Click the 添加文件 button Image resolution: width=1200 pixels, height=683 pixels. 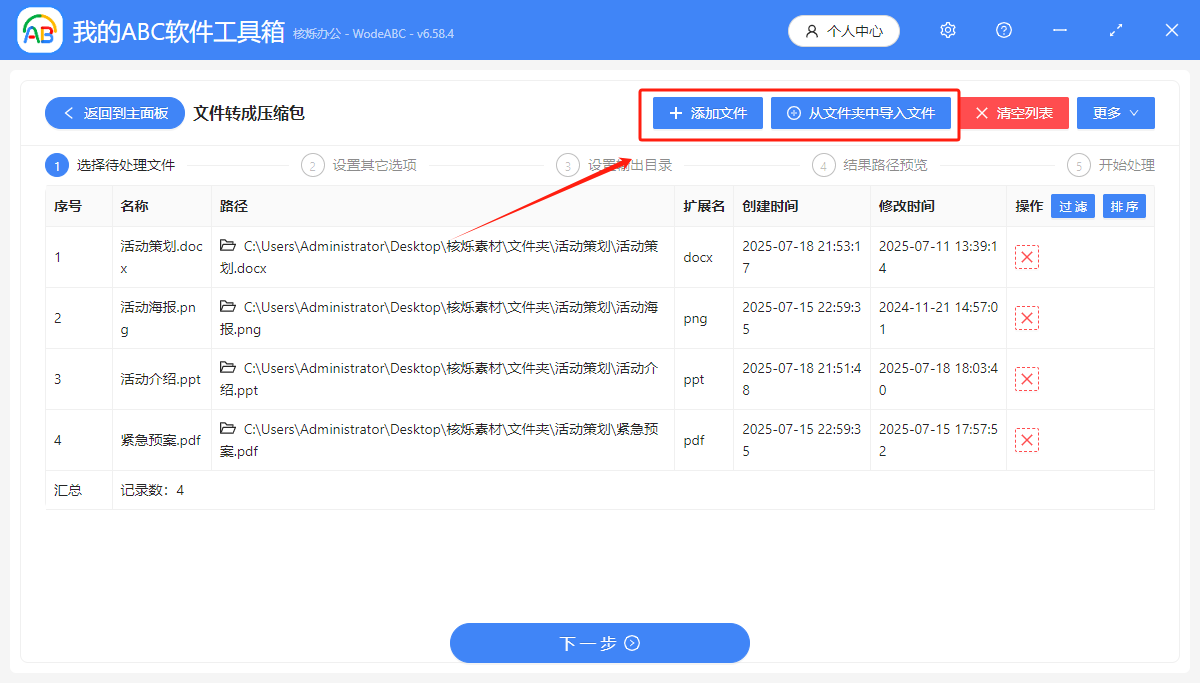click(706, 113)
